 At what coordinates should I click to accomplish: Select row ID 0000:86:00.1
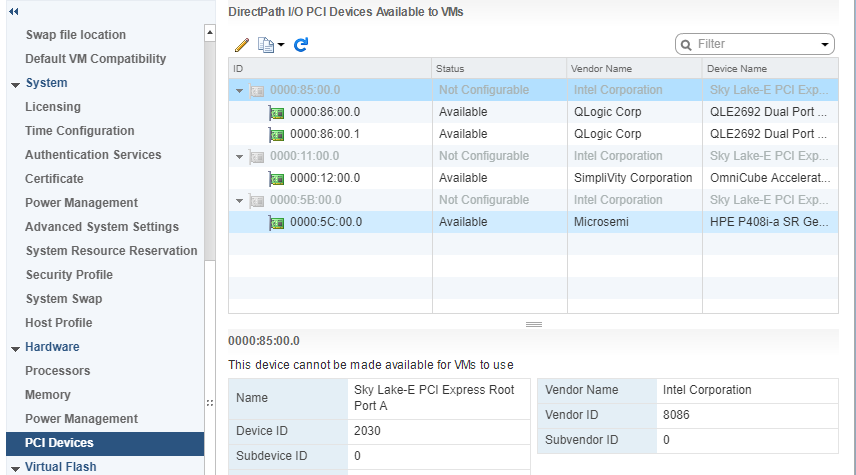click(325, 134)
